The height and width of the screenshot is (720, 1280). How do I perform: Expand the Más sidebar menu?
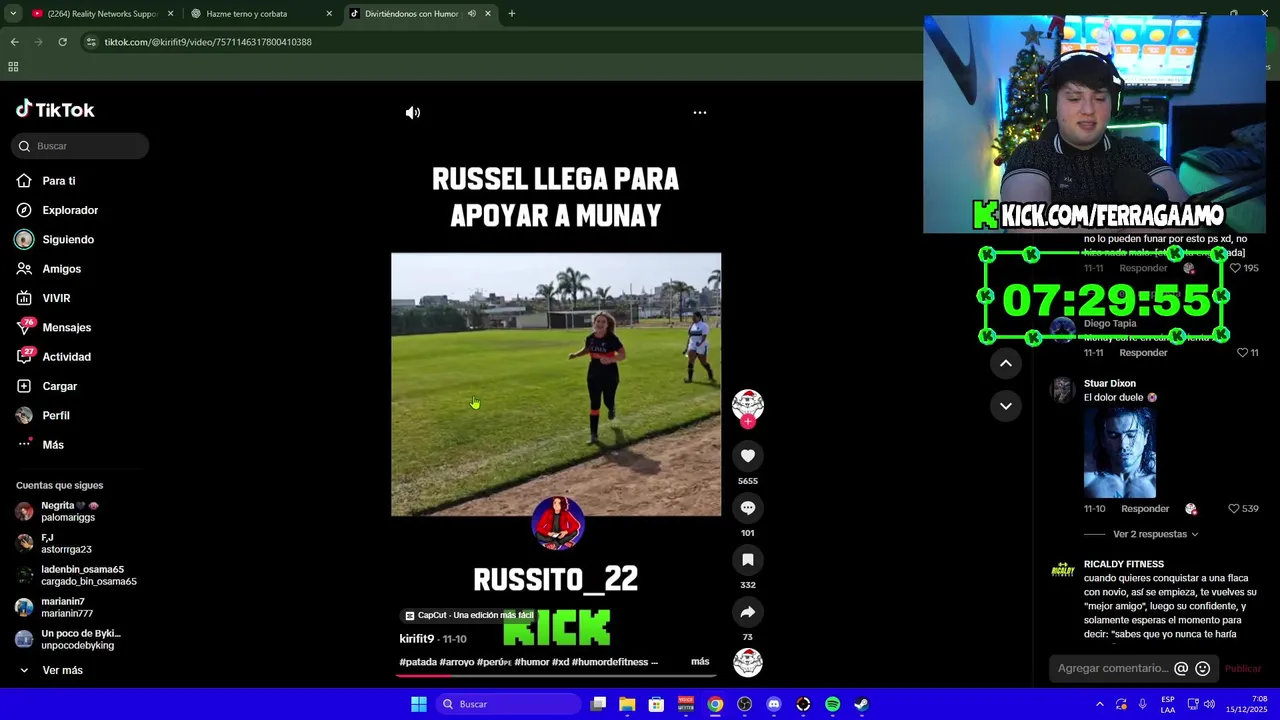point(53,445)
